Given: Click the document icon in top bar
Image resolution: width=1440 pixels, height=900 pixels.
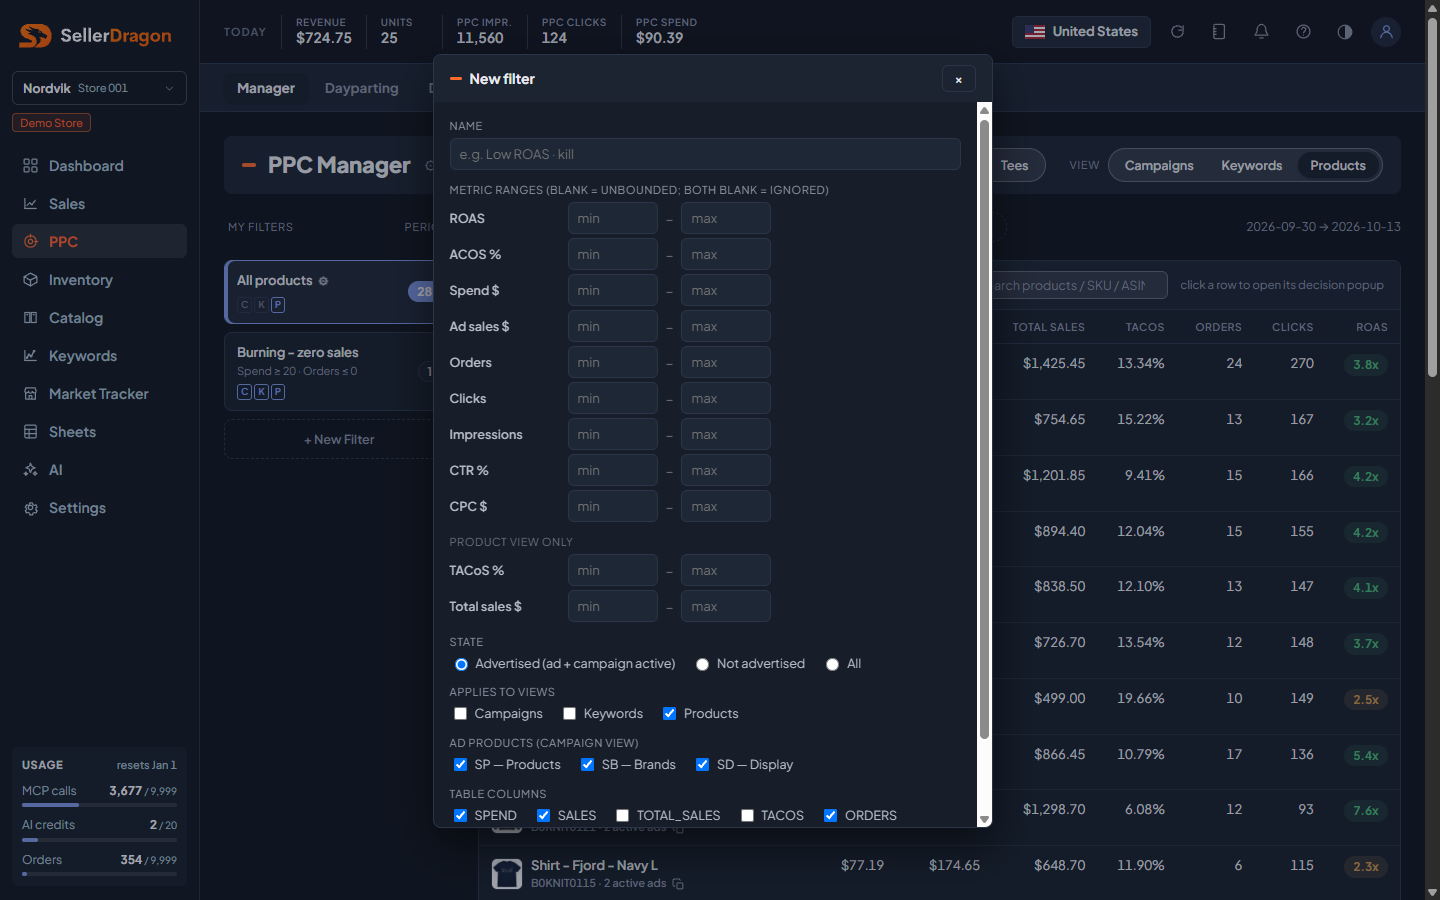Looking at the screenshot, I should tap(1219, 32).
